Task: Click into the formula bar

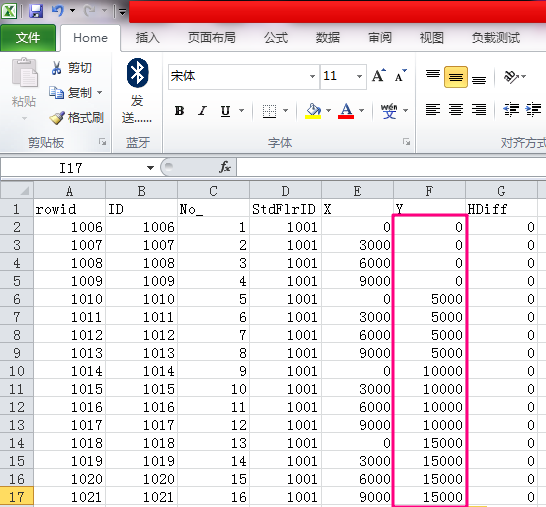Action: pyautogui.click(x=391, y=167)
